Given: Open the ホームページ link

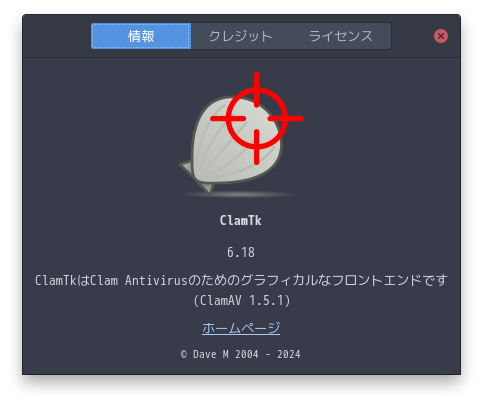Looking at the screenshot, I should tap(241, 328).
